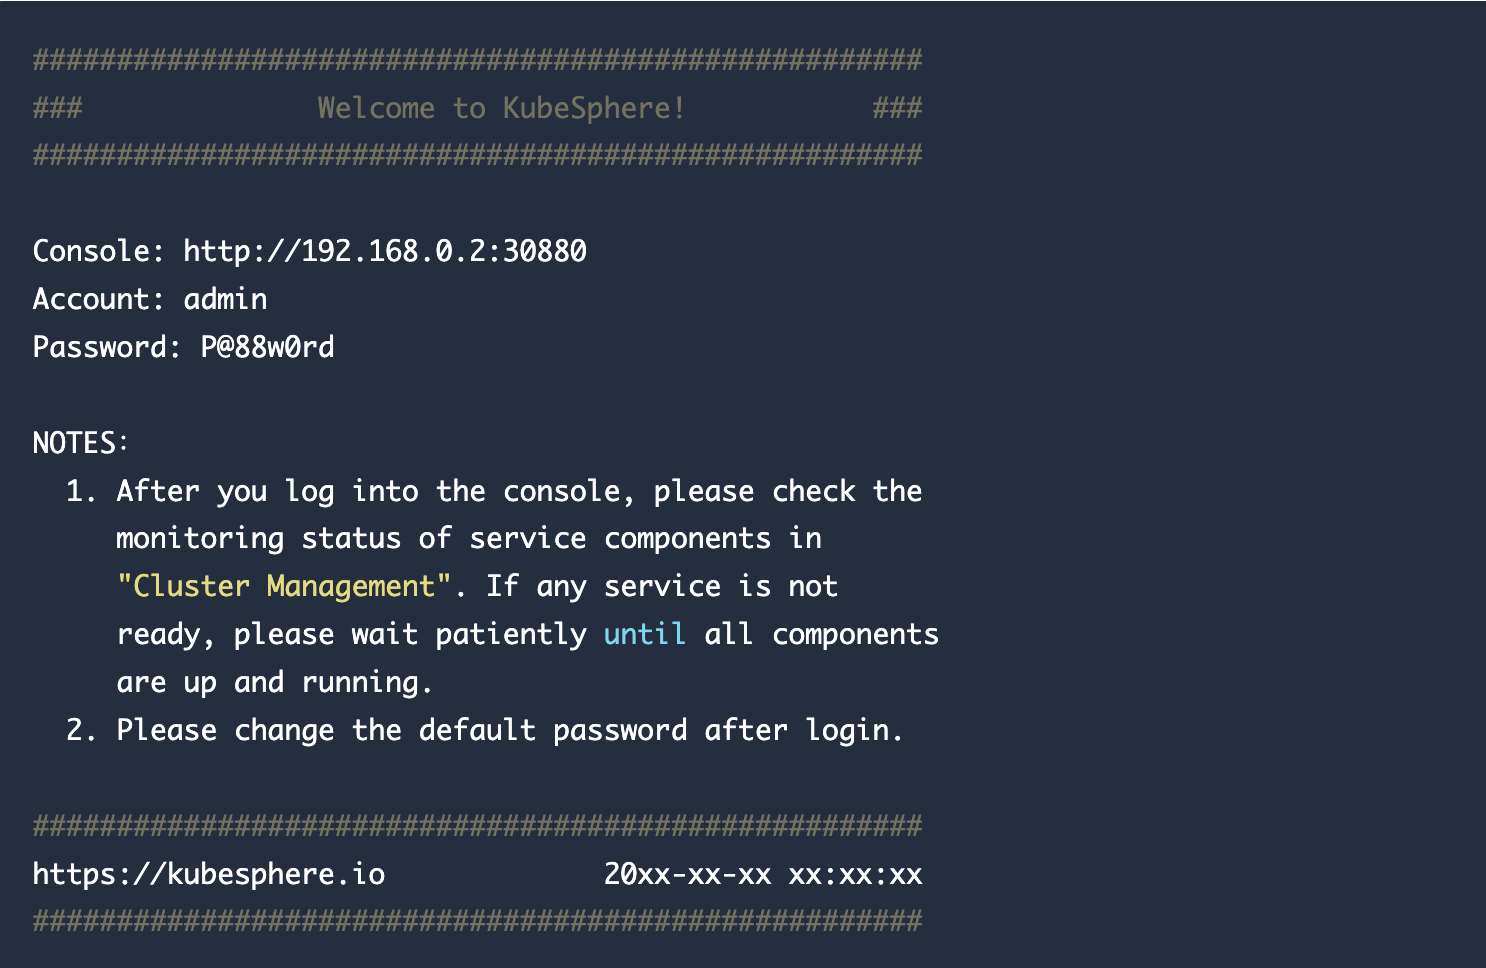Image resolution: width=1486 pixels, height=968 pixels.
Task: Click the "Welcome to KubeSphere!" banner text
Action: [x=501, y=108]
